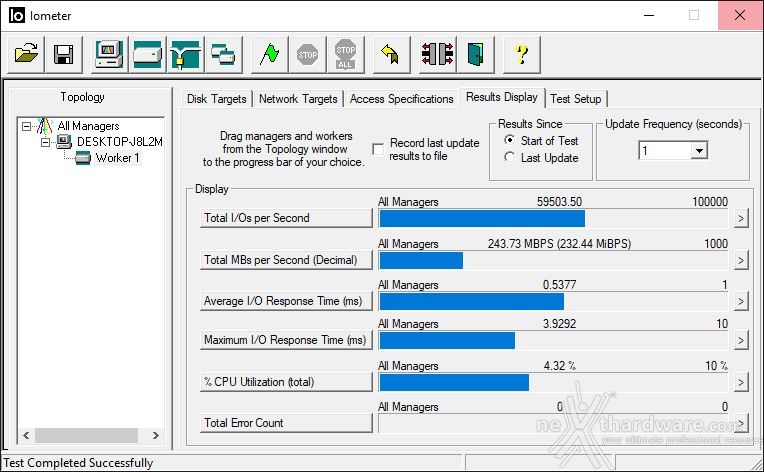
Task: Click the DESKTOP-J8L2M computer icon
Action: [63, 142]
